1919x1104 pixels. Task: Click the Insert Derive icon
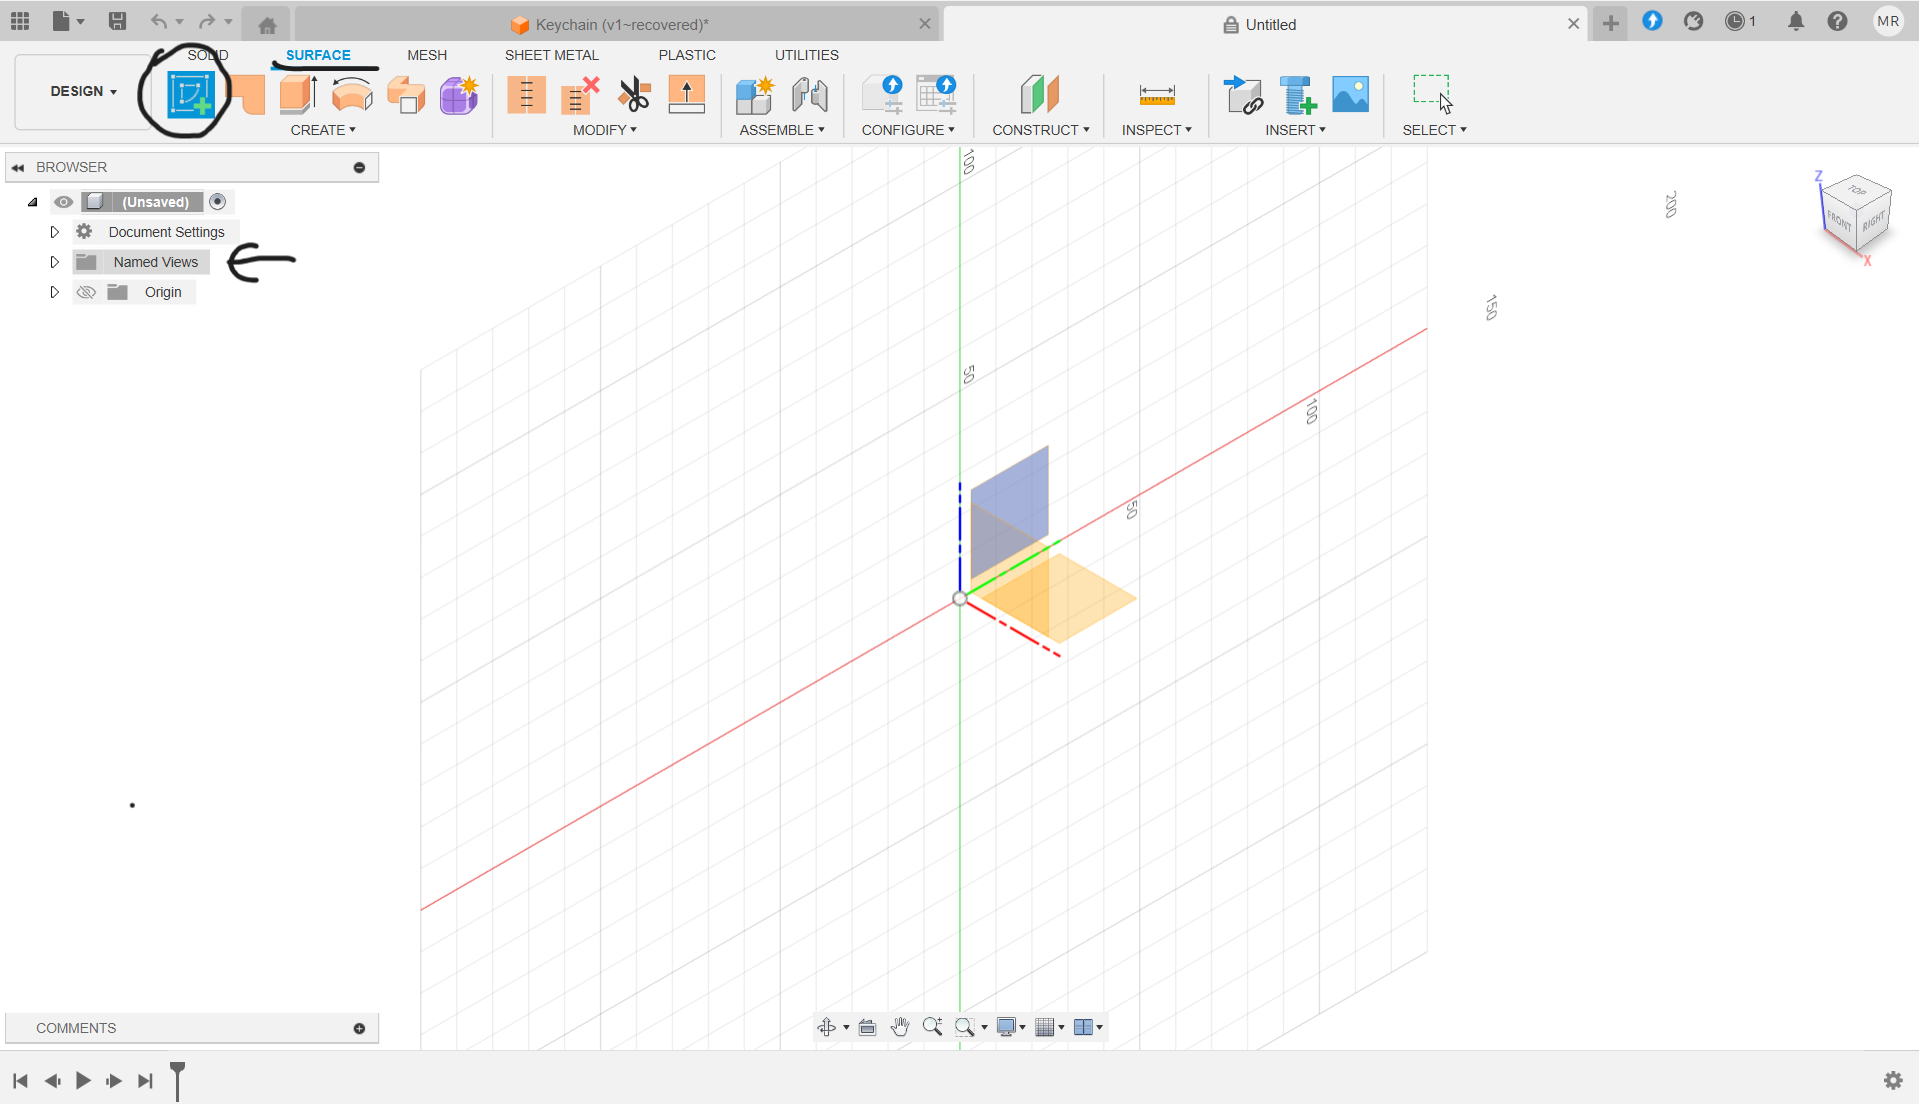1244,95
